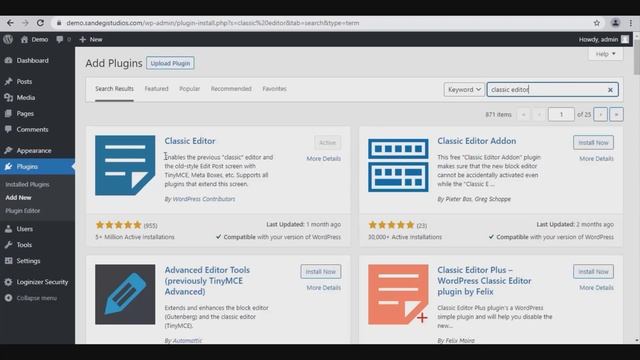The height and width of the screenshot is (360, 640).
Task: Click the Advanced Editor Tools pencil thumbnail
Action: click(x=125, y=294)
